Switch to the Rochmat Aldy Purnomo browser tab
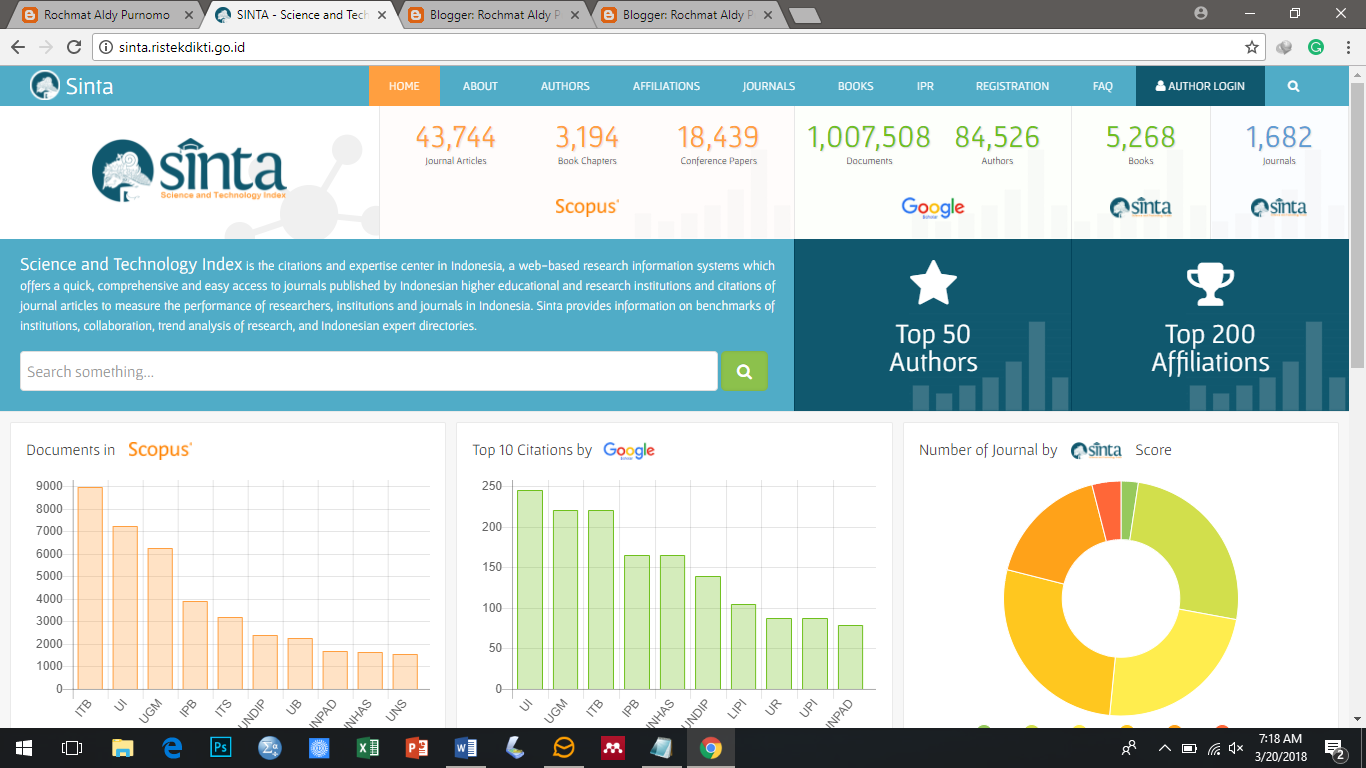 (105, 15)
